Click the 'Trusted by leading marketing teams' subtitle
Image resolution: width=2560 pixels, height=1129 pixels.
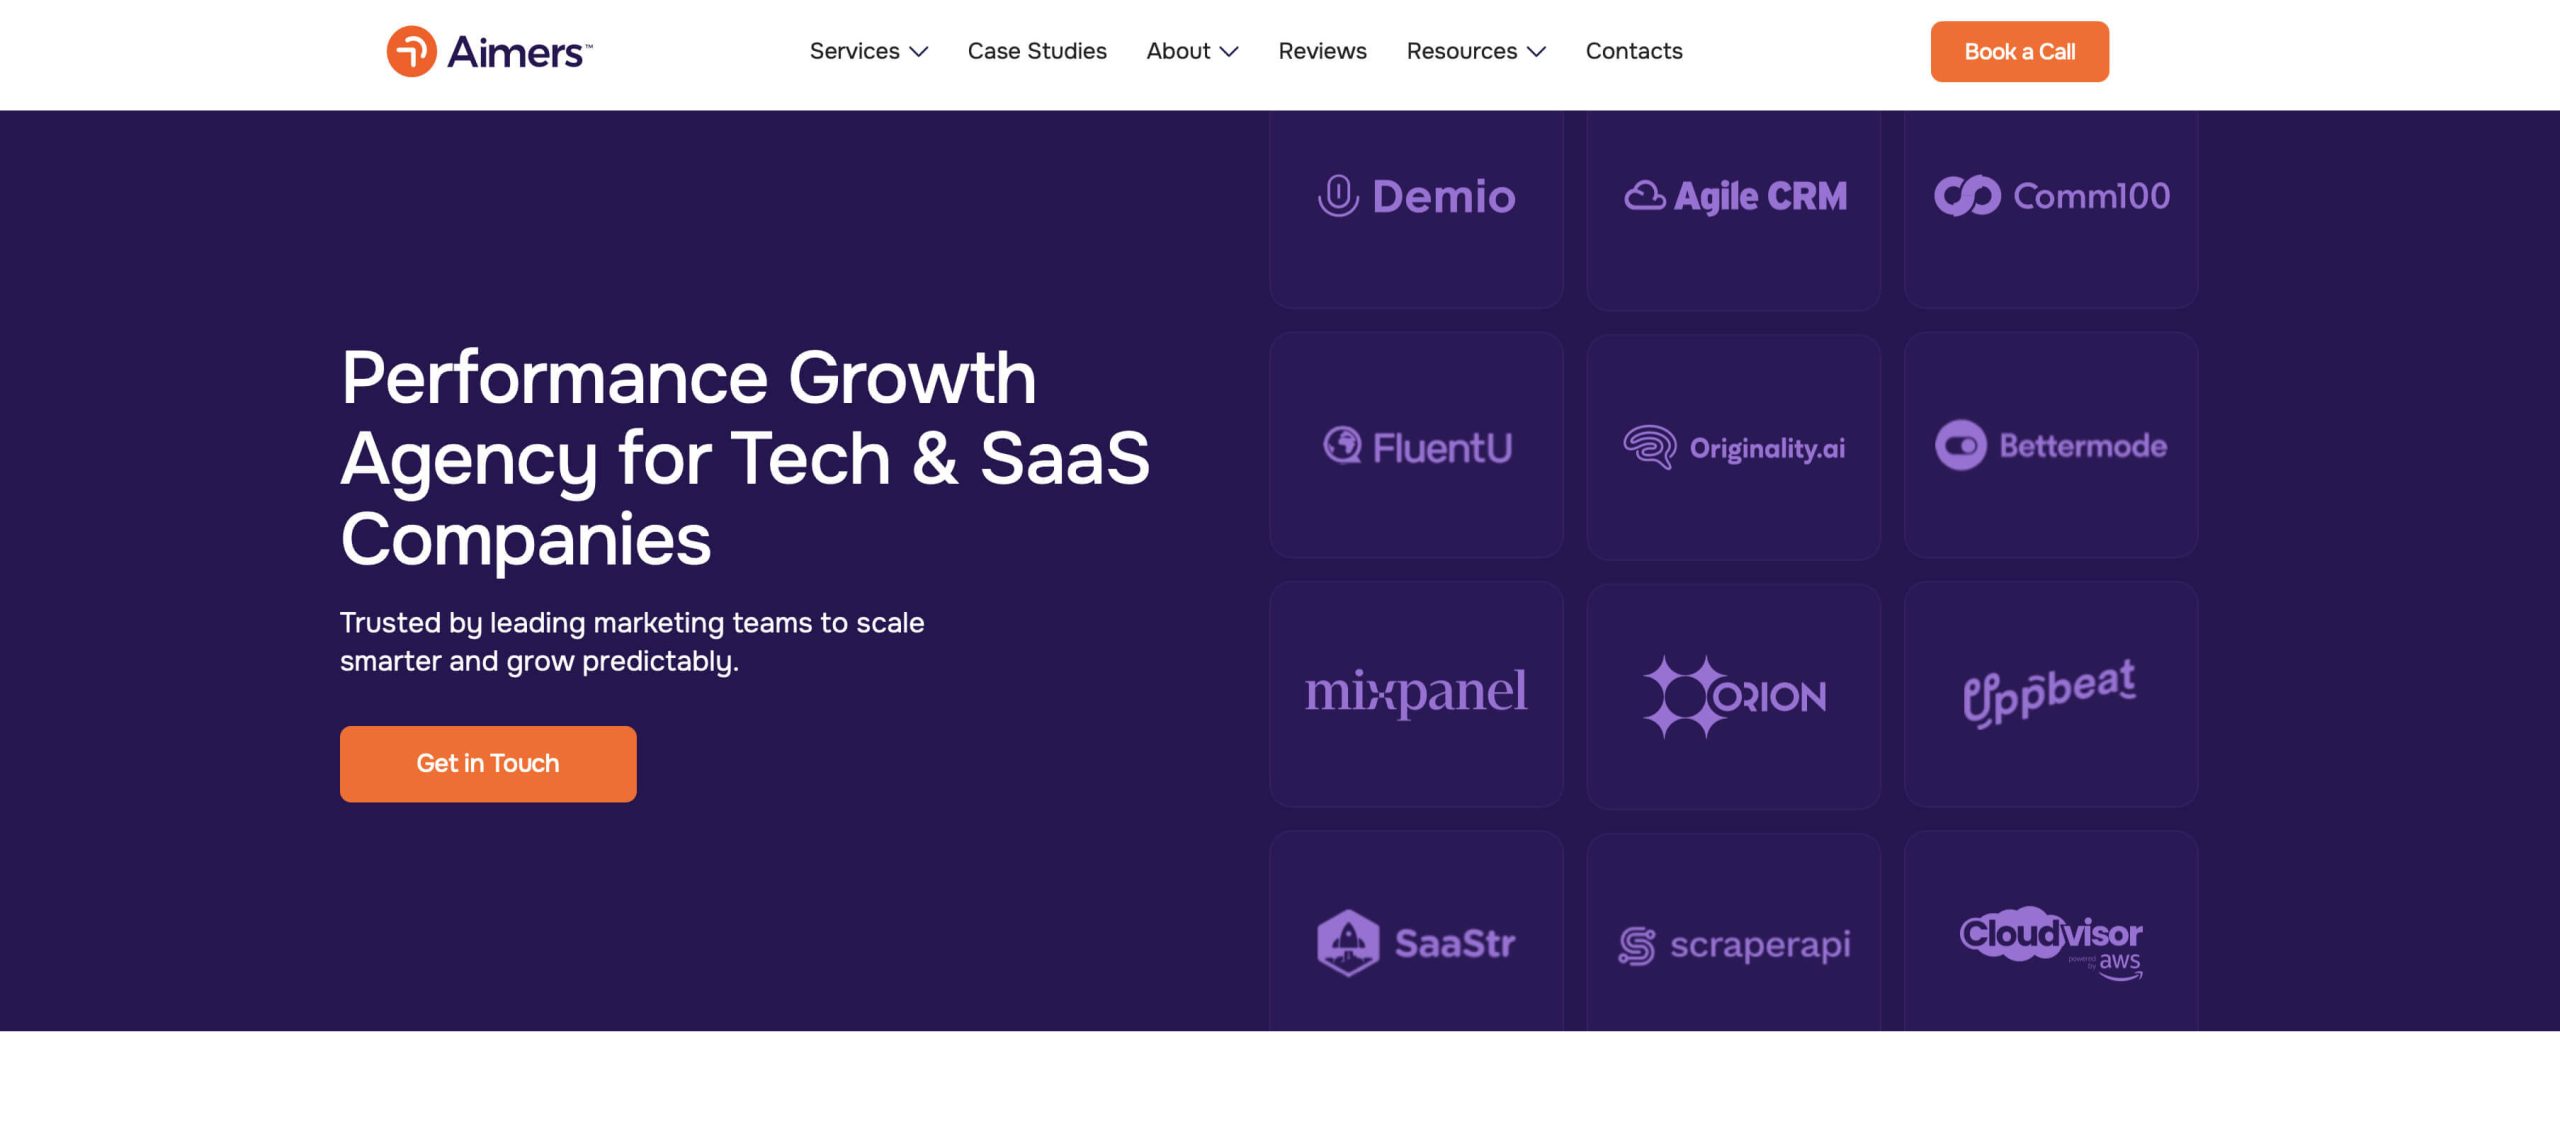coord(632,642)
